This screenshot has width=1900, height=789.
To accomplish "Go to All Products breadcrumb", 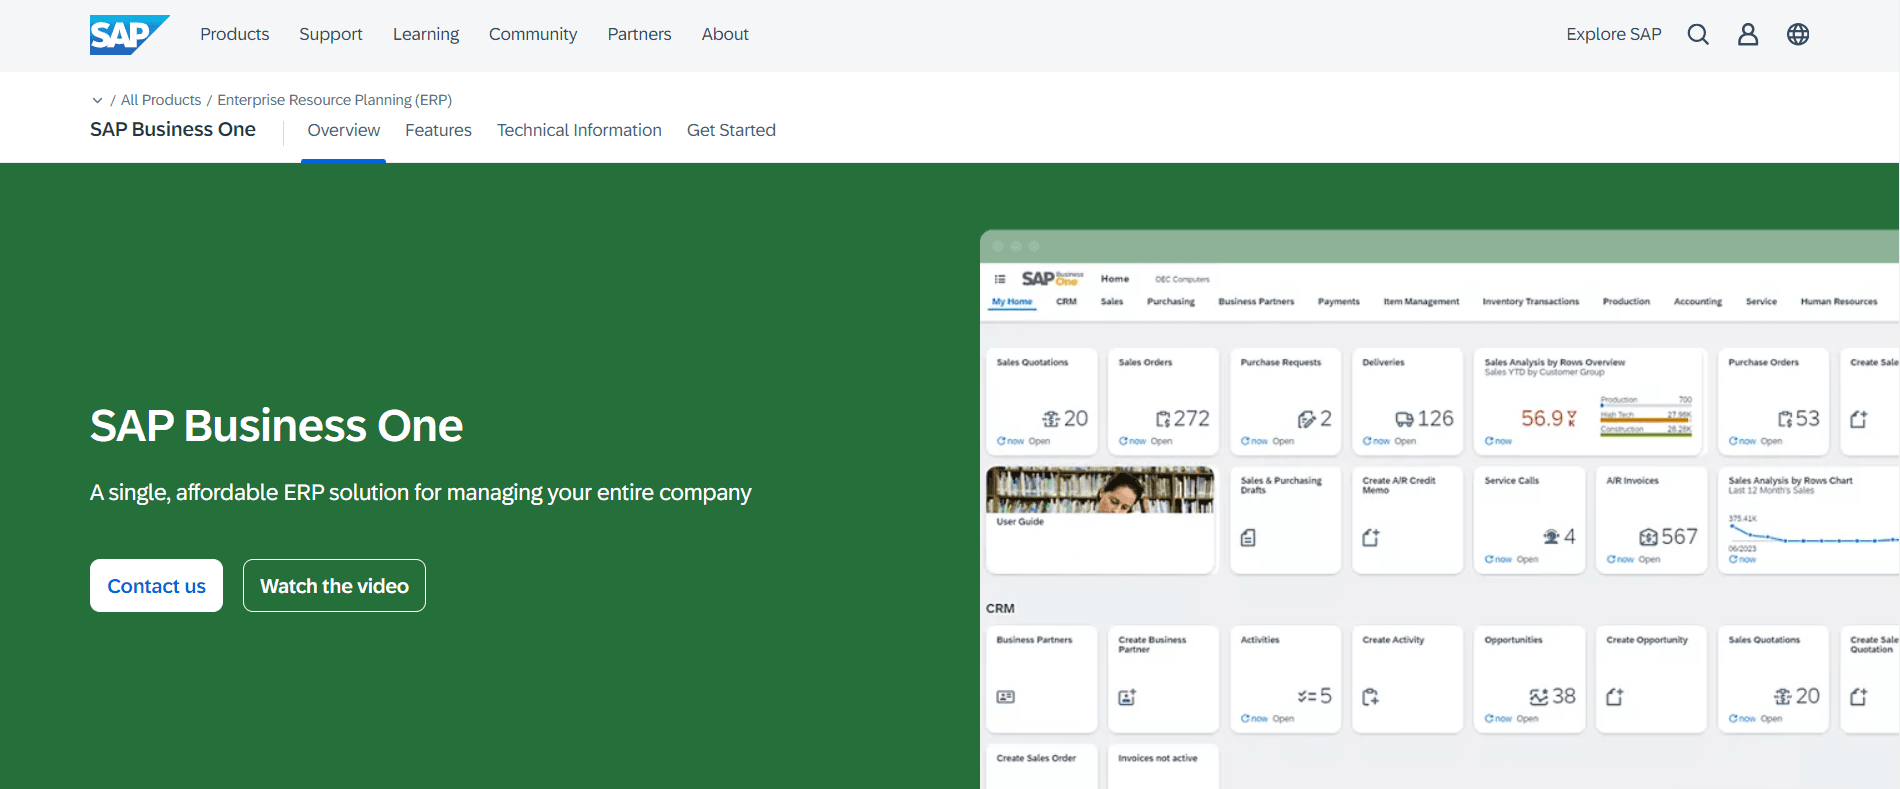I will (161, 100).
